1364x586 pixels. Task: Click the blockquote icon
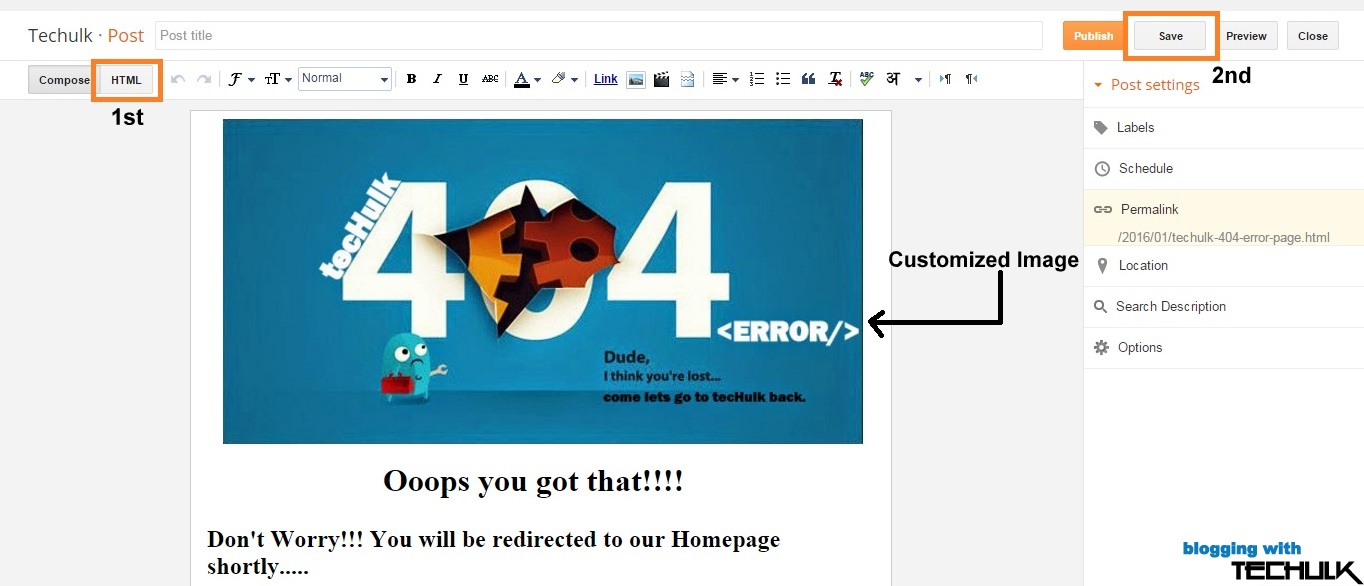[x=809, y=79]
